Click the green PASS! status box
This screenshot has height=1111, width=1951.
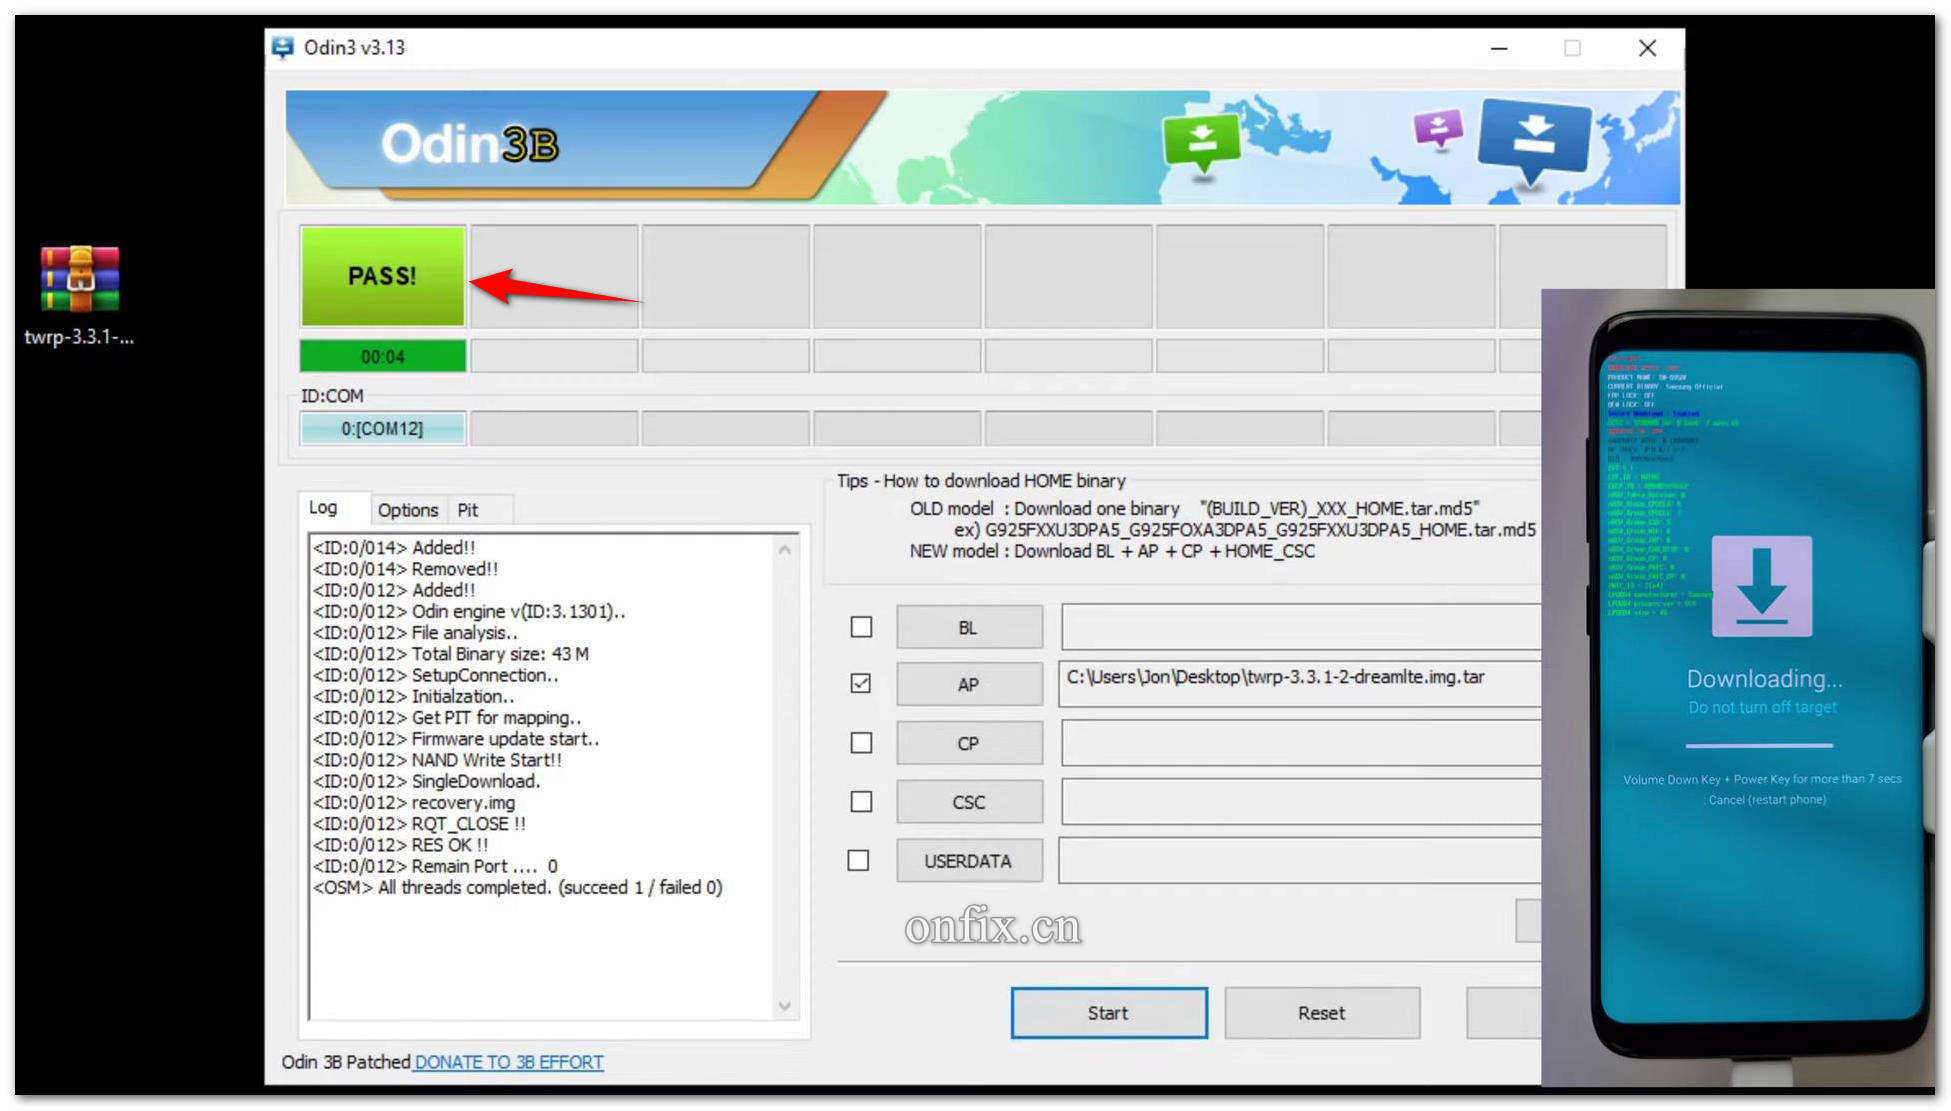coord(383,276)
